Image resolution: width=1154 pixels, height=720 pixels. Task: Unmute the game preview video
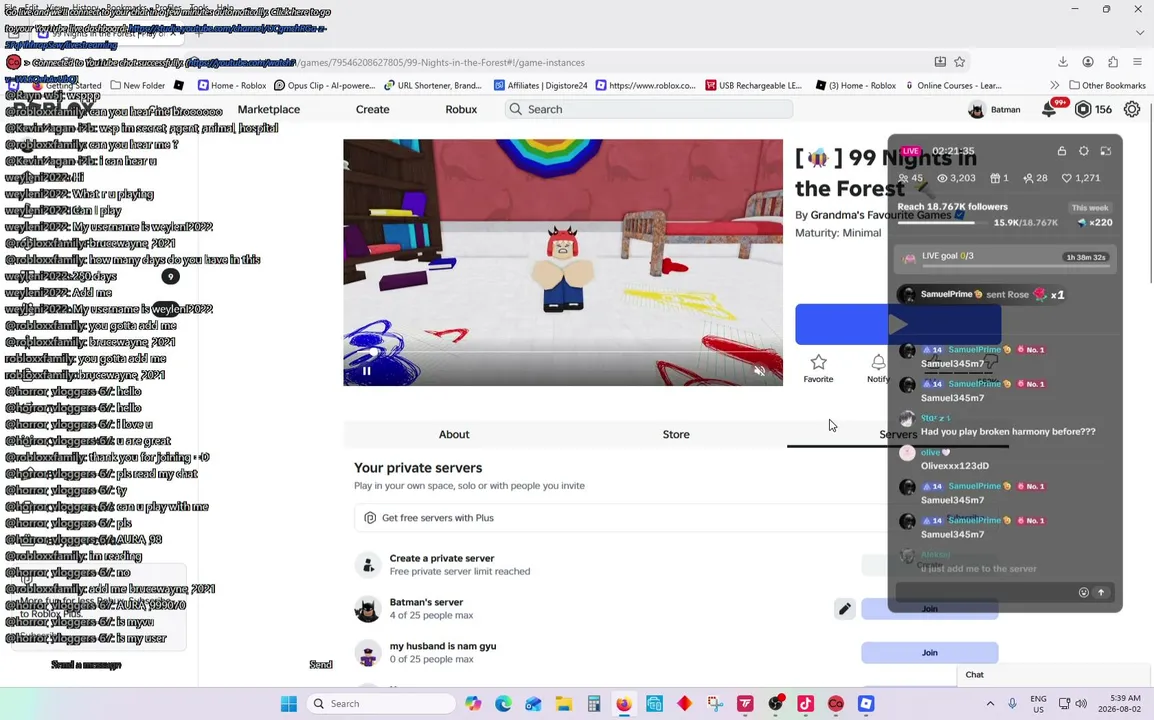[x=760, y=371]
